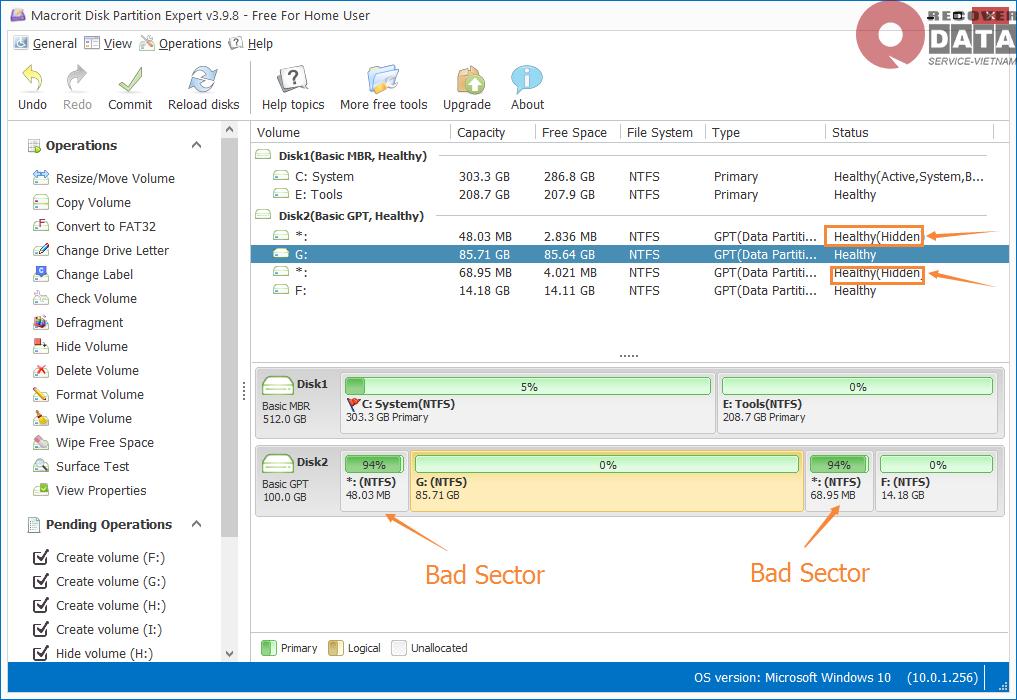Select the G: volume row
This screenshot has width=1017, height=700.
(x=629, y=254)
